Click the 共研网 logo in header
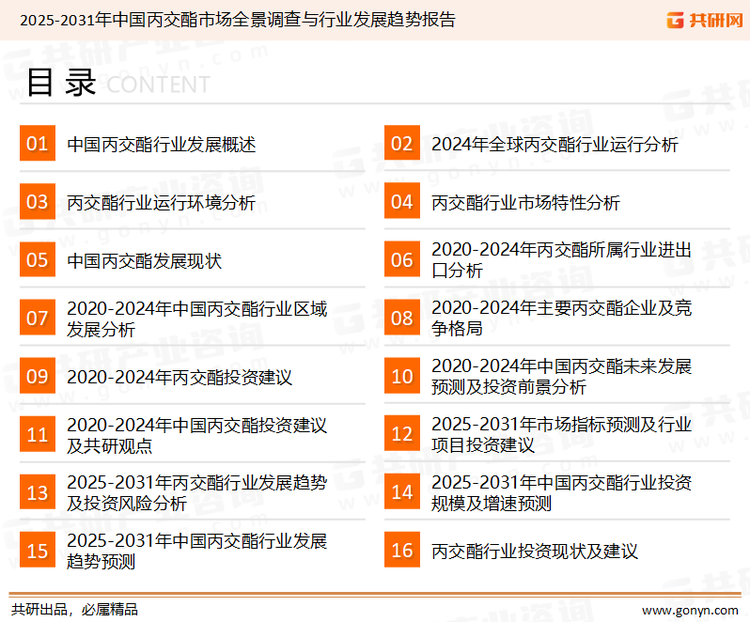Image resolution: width=750 pixels, height=622 pixels. click(705, 20)
